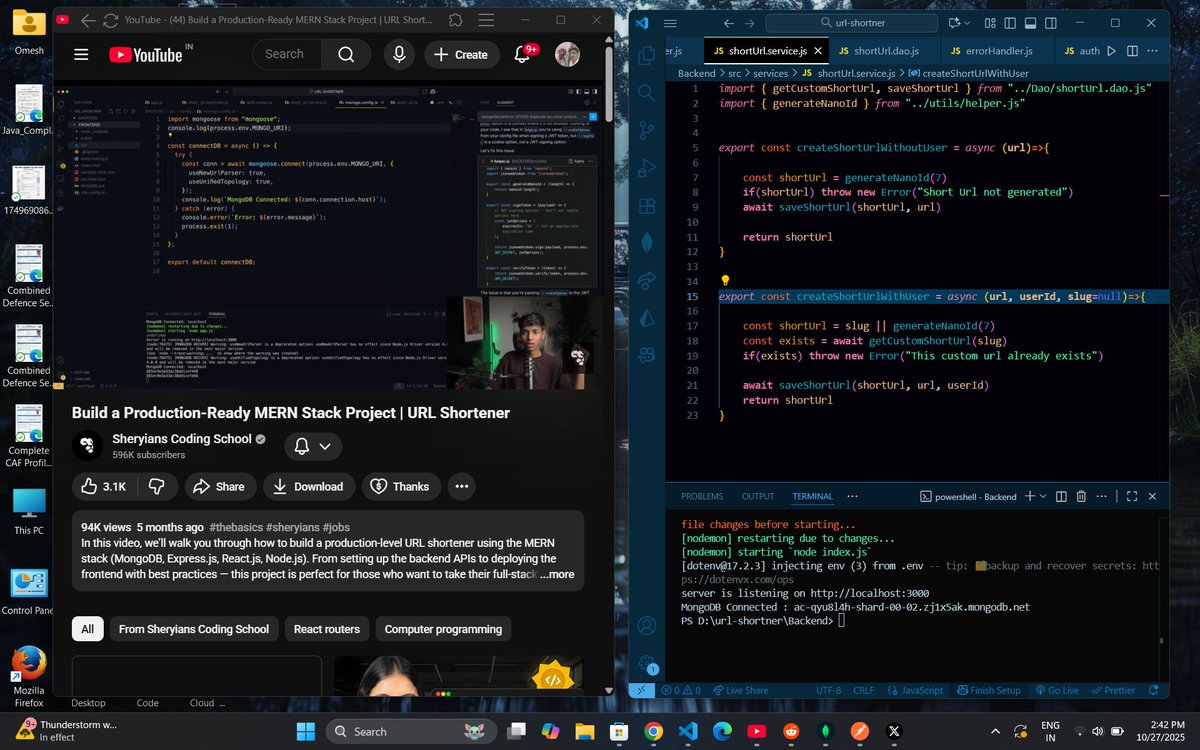Viewport: 1200px width, 750px height.
Task: Open the MongoDB leaf icon in activity bar
Action: coord(647,241)
